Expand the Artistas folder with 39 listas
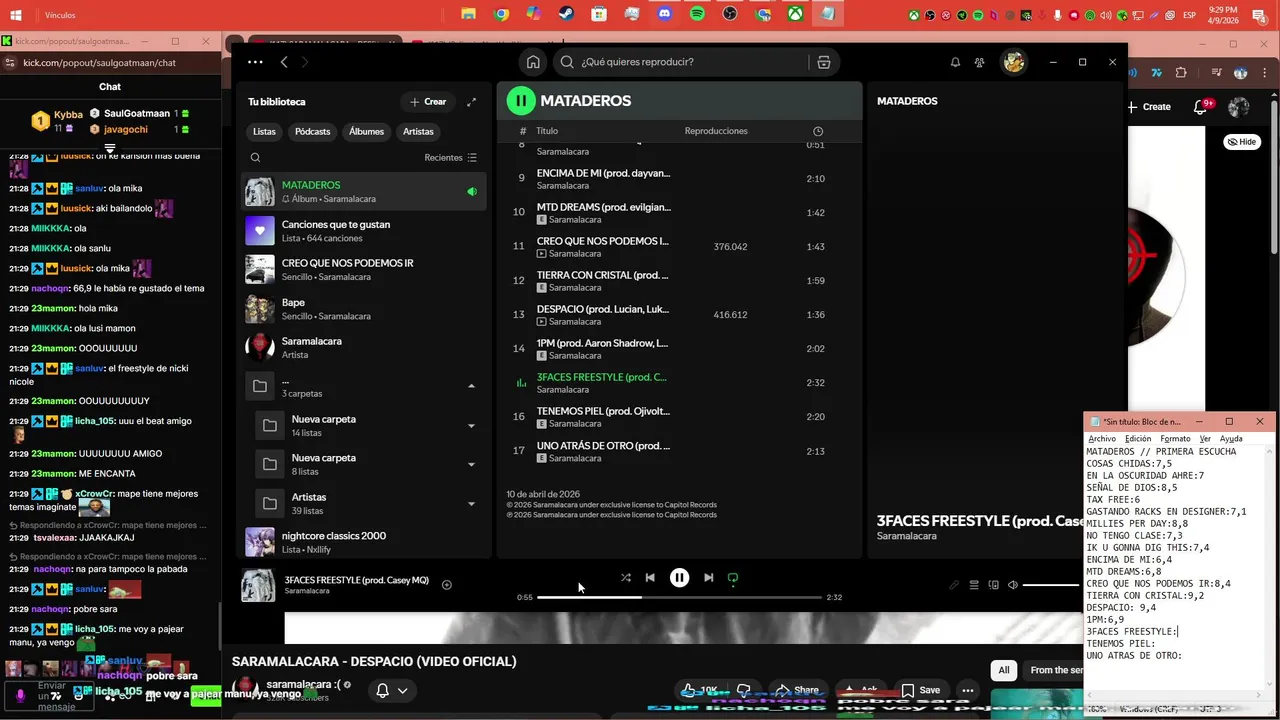 pyautogui.click(x=471, y=503)
